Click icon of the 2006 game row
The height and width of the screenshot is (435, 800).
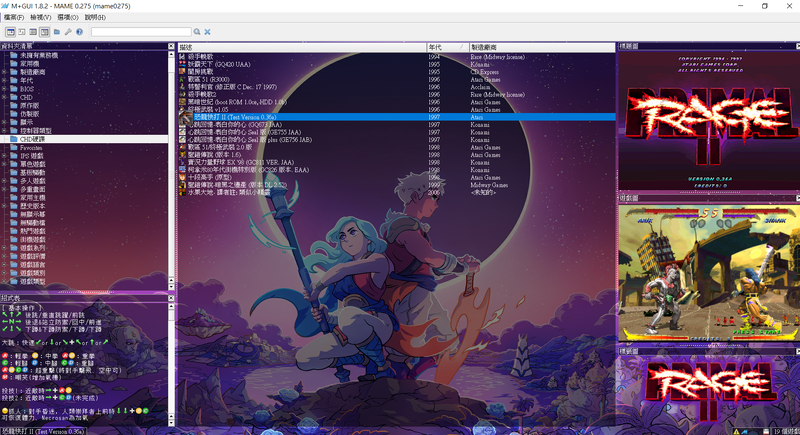(x=182, y=193)
